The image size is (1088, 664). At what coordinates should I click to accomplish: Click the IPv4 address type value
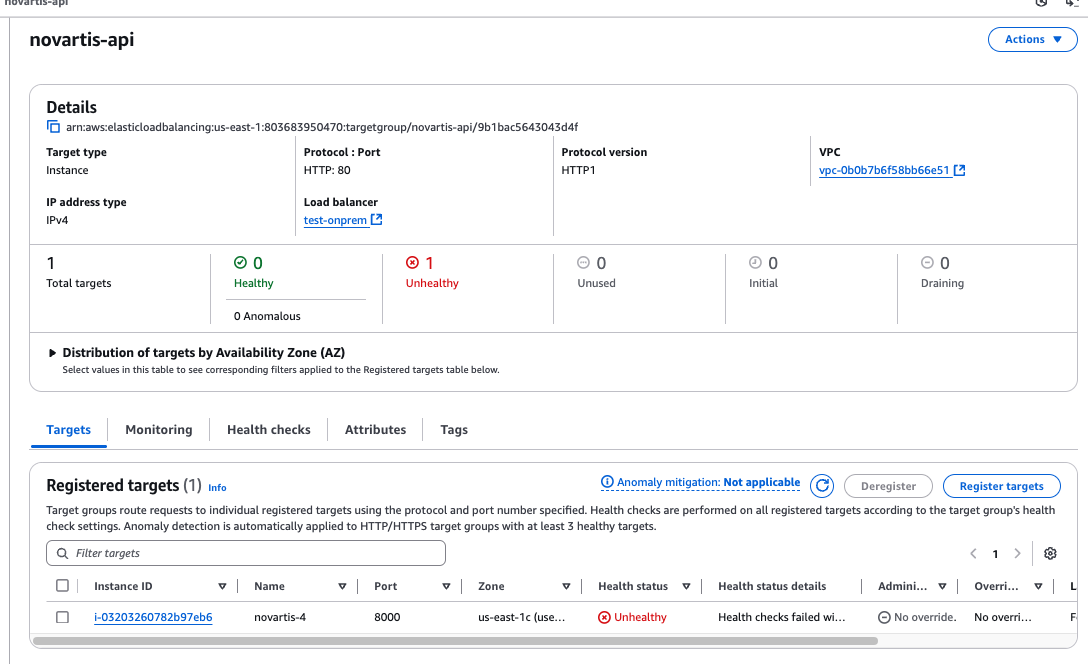[57, 220]
